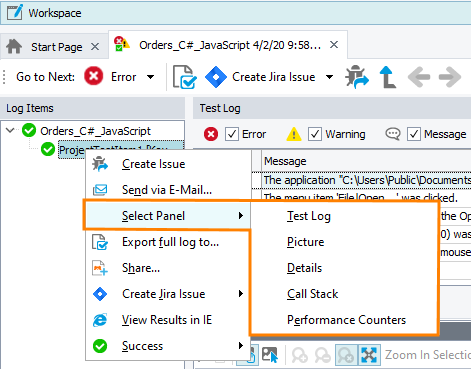
Task: Click the envelope icon beside Send via E-Mail
Action: click(x=100, y=190)
